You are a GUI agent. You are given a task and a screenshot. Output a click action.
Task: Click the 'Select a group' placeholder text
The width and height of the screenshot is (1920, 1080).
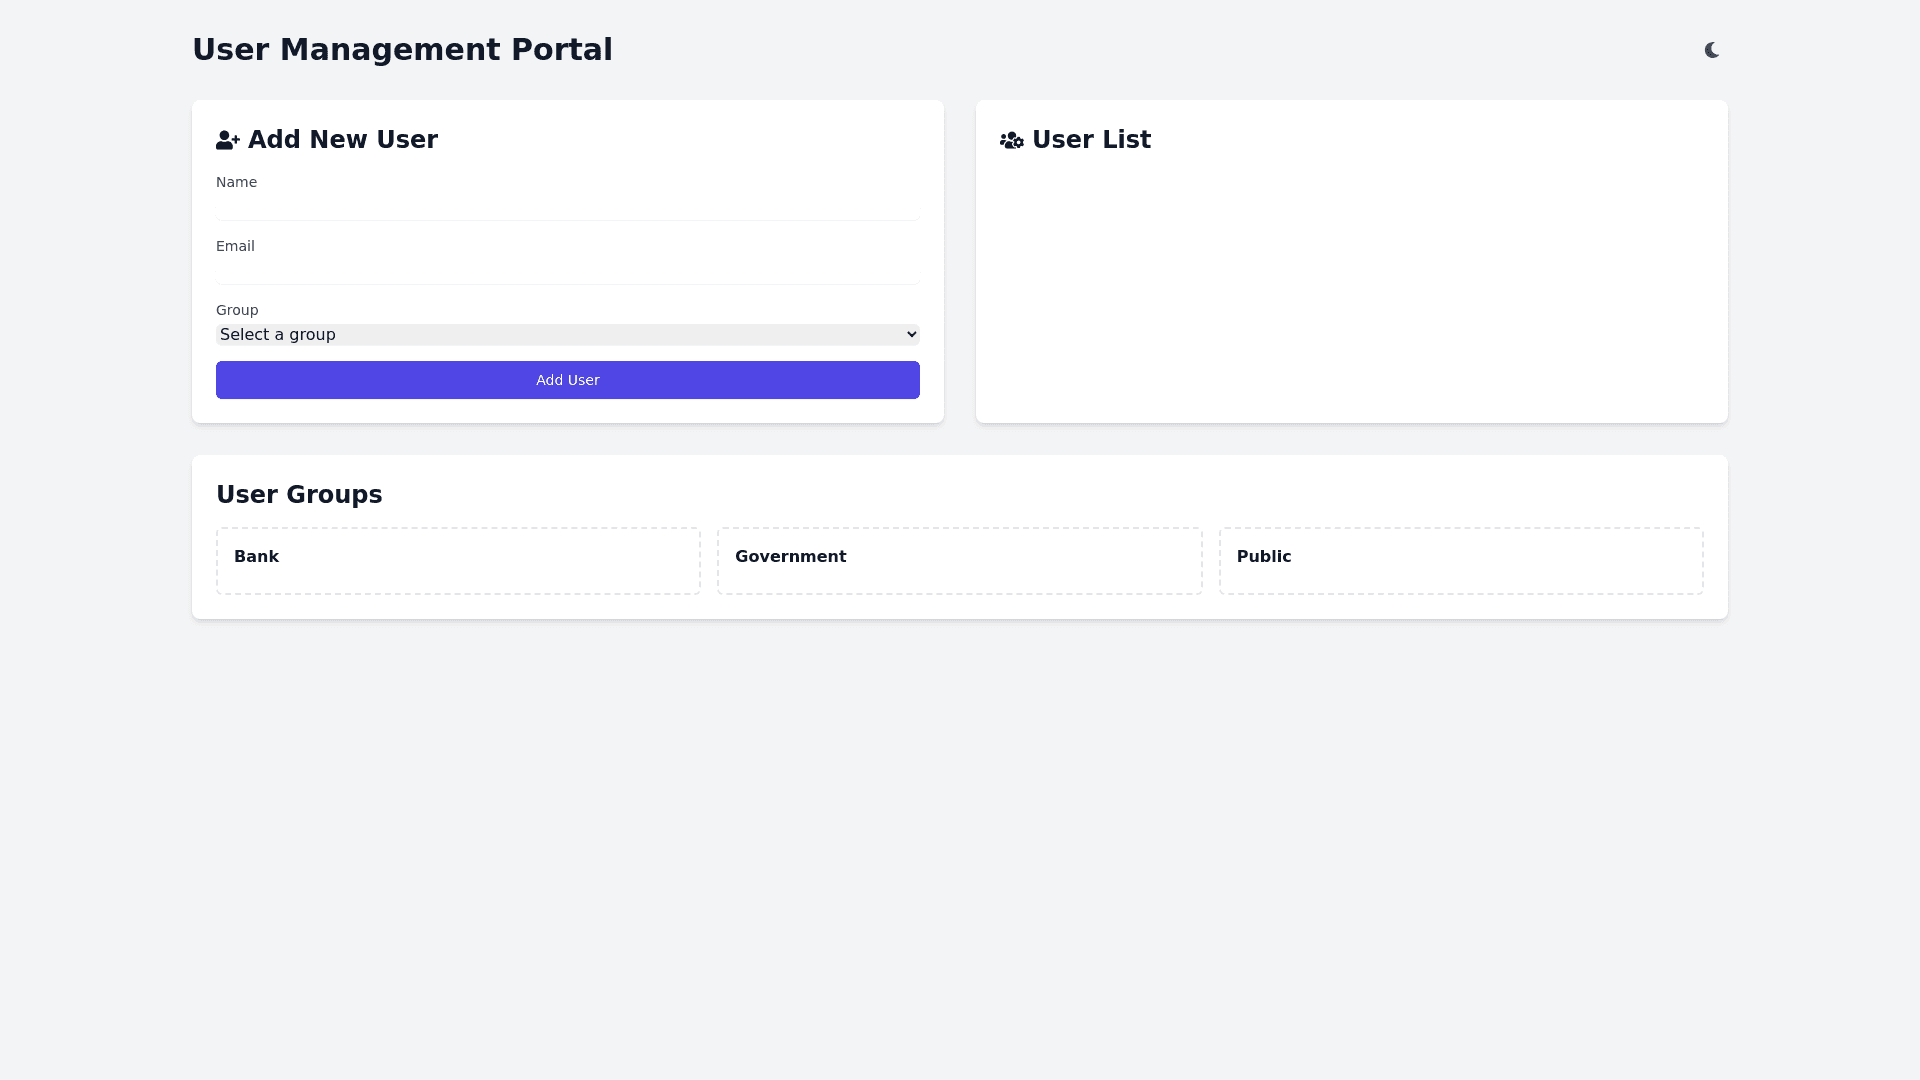coord(278,335)
